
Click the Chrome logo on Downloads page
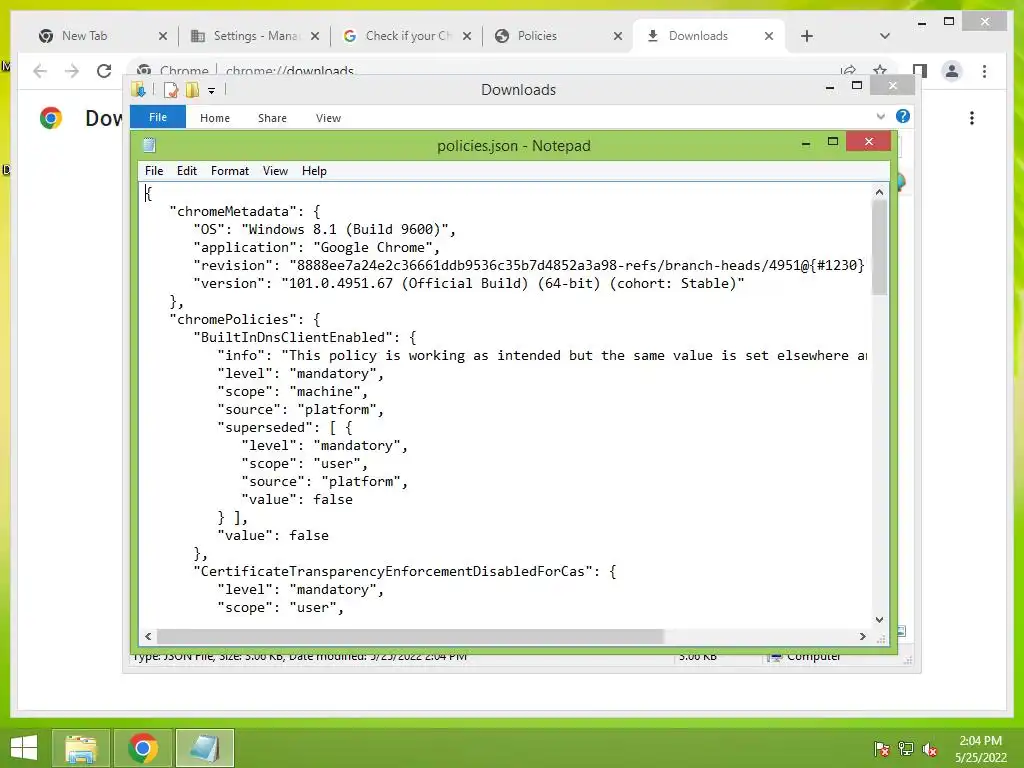(51, 118)
